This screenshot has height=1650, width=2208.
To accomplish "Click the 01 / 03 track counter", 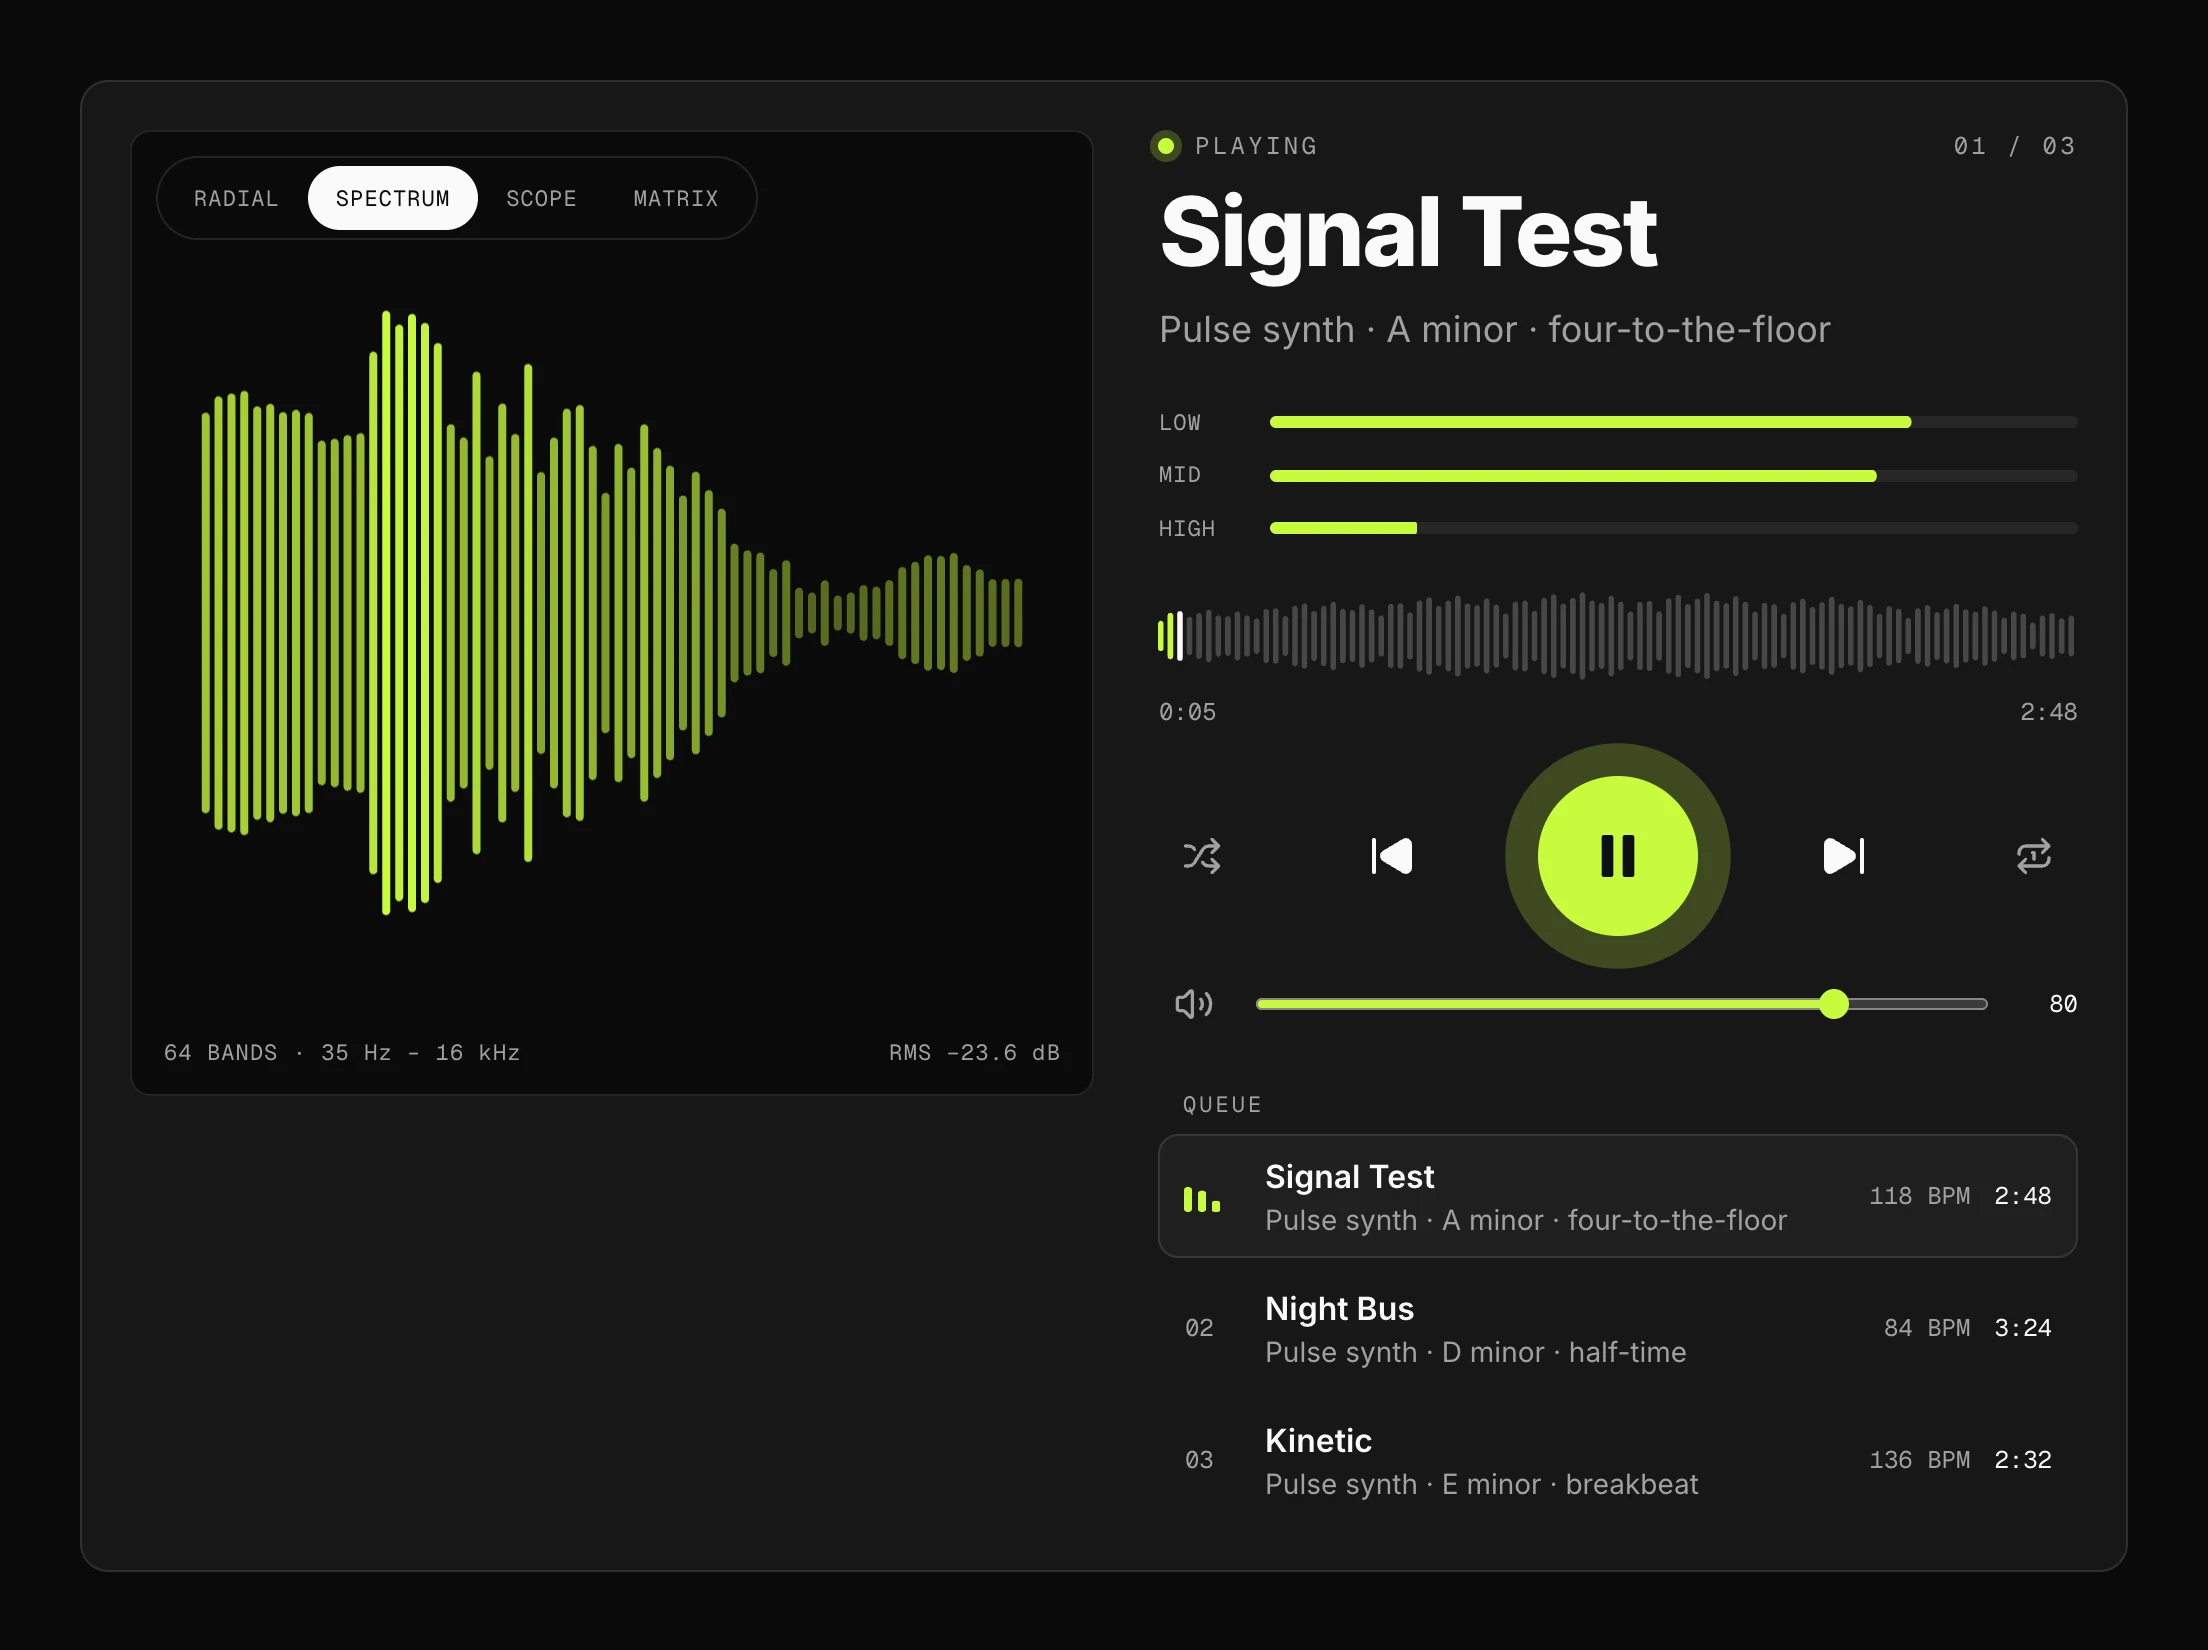I will (x=2014, y=146).
